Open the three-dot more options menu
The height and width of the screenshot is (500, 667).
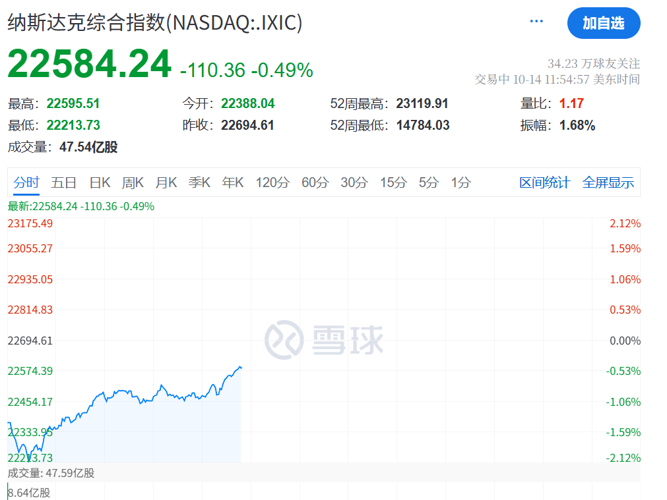(x=537, y=22)
